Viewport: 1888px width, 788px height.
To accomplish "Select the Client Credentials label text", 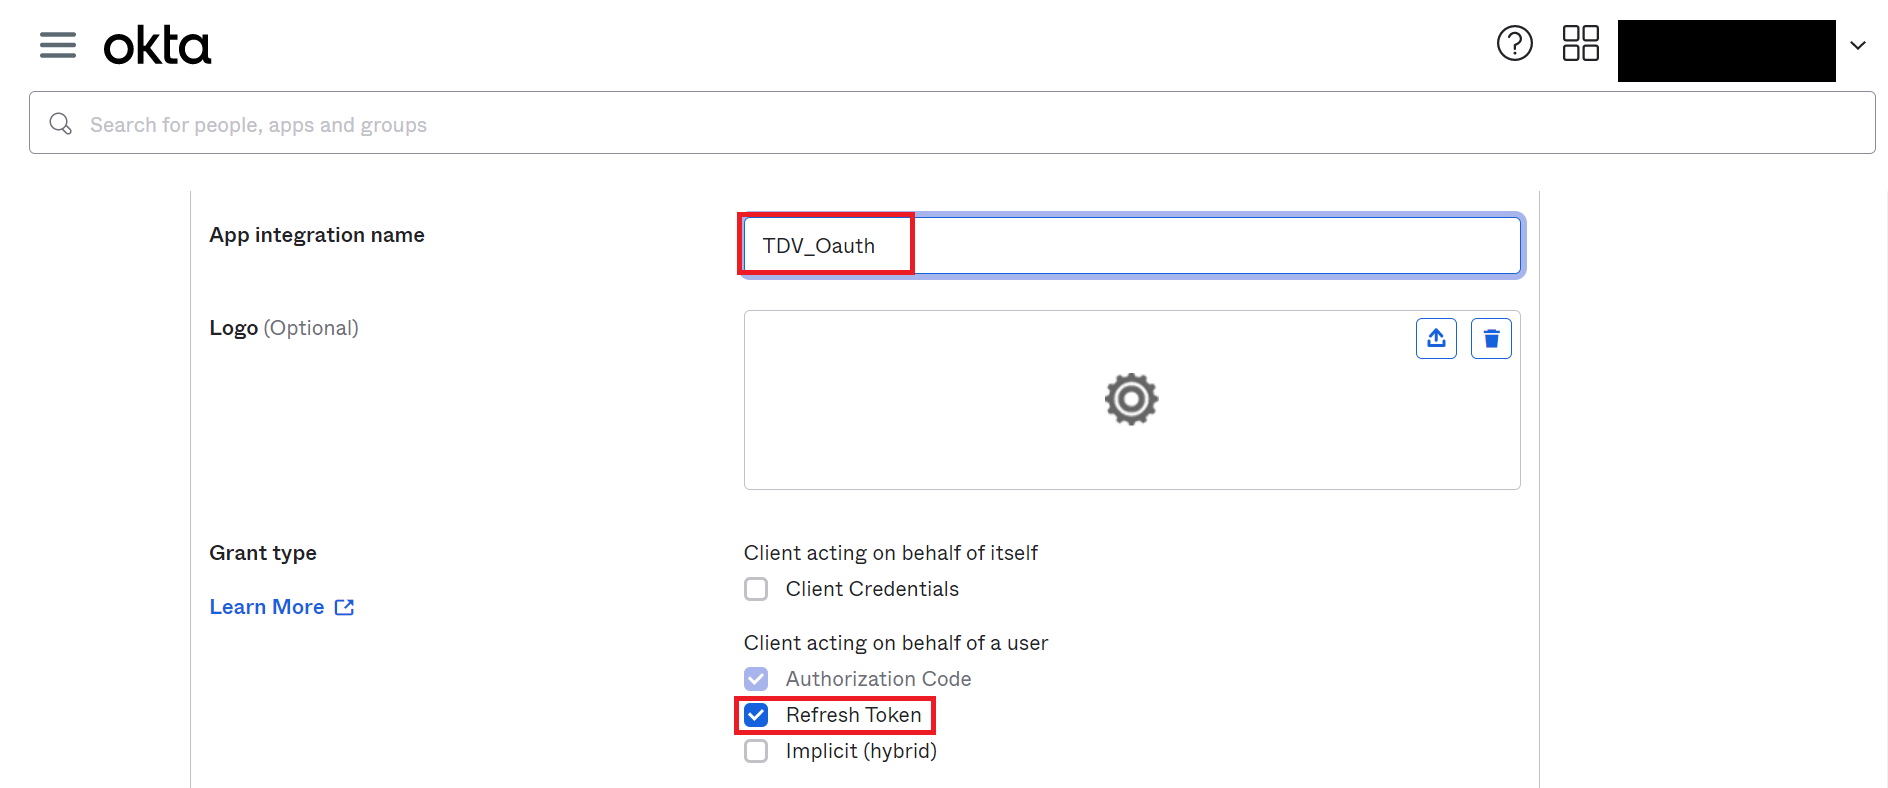I will pyautogui.click(x=872, y=589).
